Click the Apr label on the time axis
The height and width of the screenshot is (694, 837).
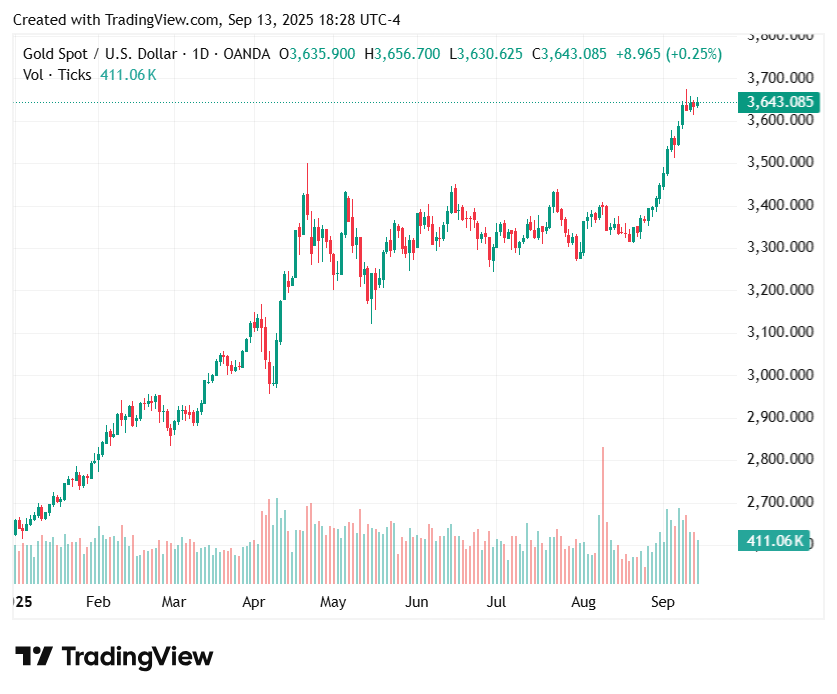(254, 602)
